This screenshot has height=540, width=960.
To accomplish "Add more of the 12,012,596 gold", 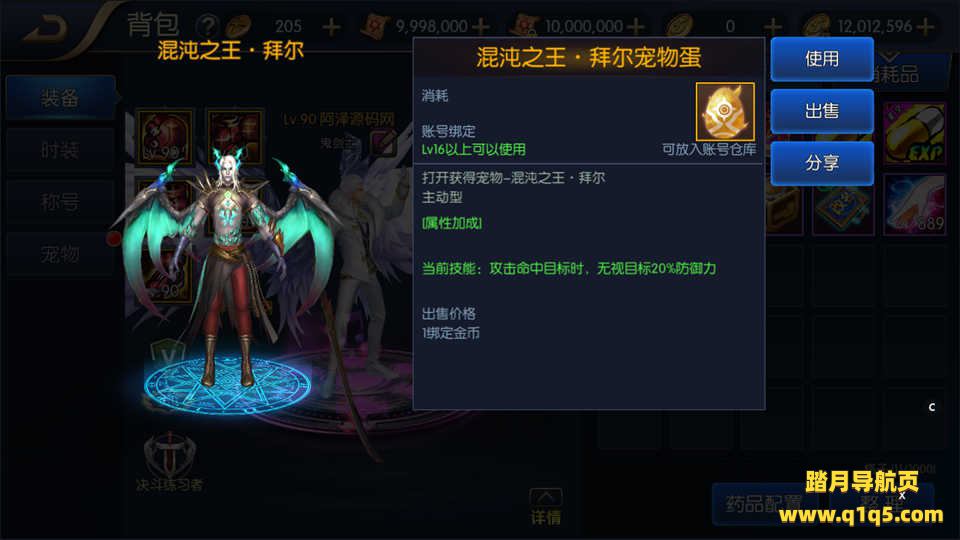I will coord(926,27).
